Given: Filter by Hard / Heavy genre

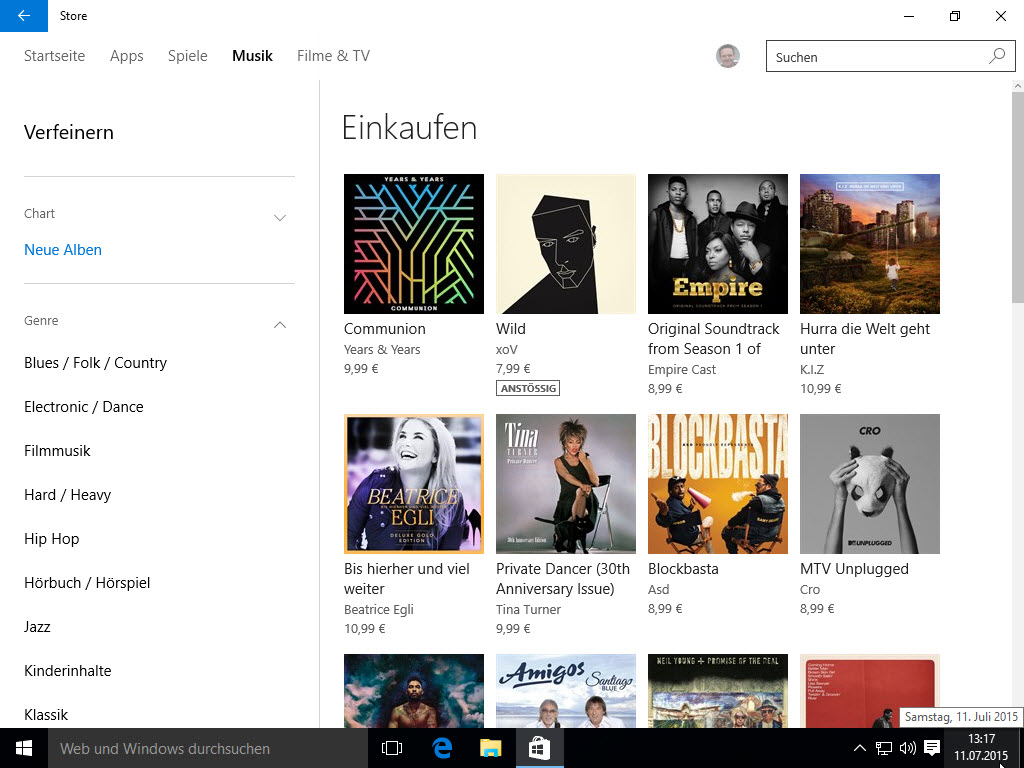Looking at the screenshot, I should pyautogui.click(x=67, y=495).
